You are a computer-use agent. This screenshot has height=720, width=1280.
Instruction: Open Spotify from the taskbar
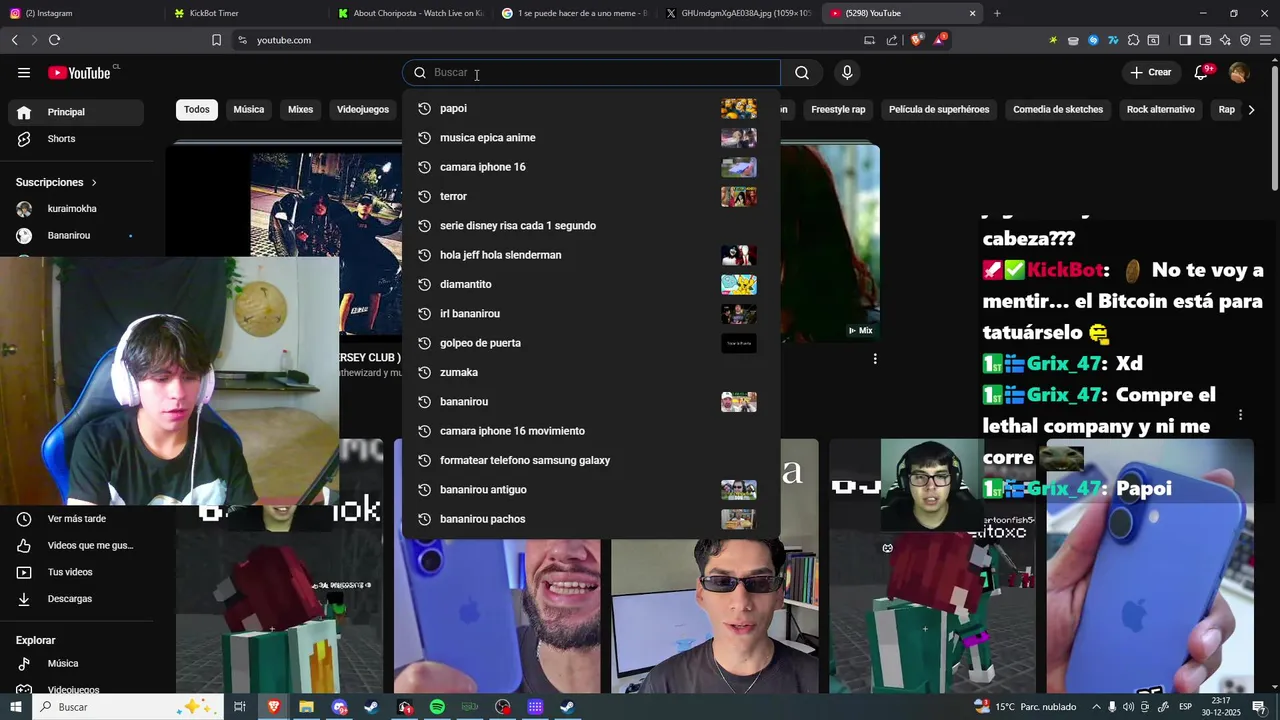437,707
